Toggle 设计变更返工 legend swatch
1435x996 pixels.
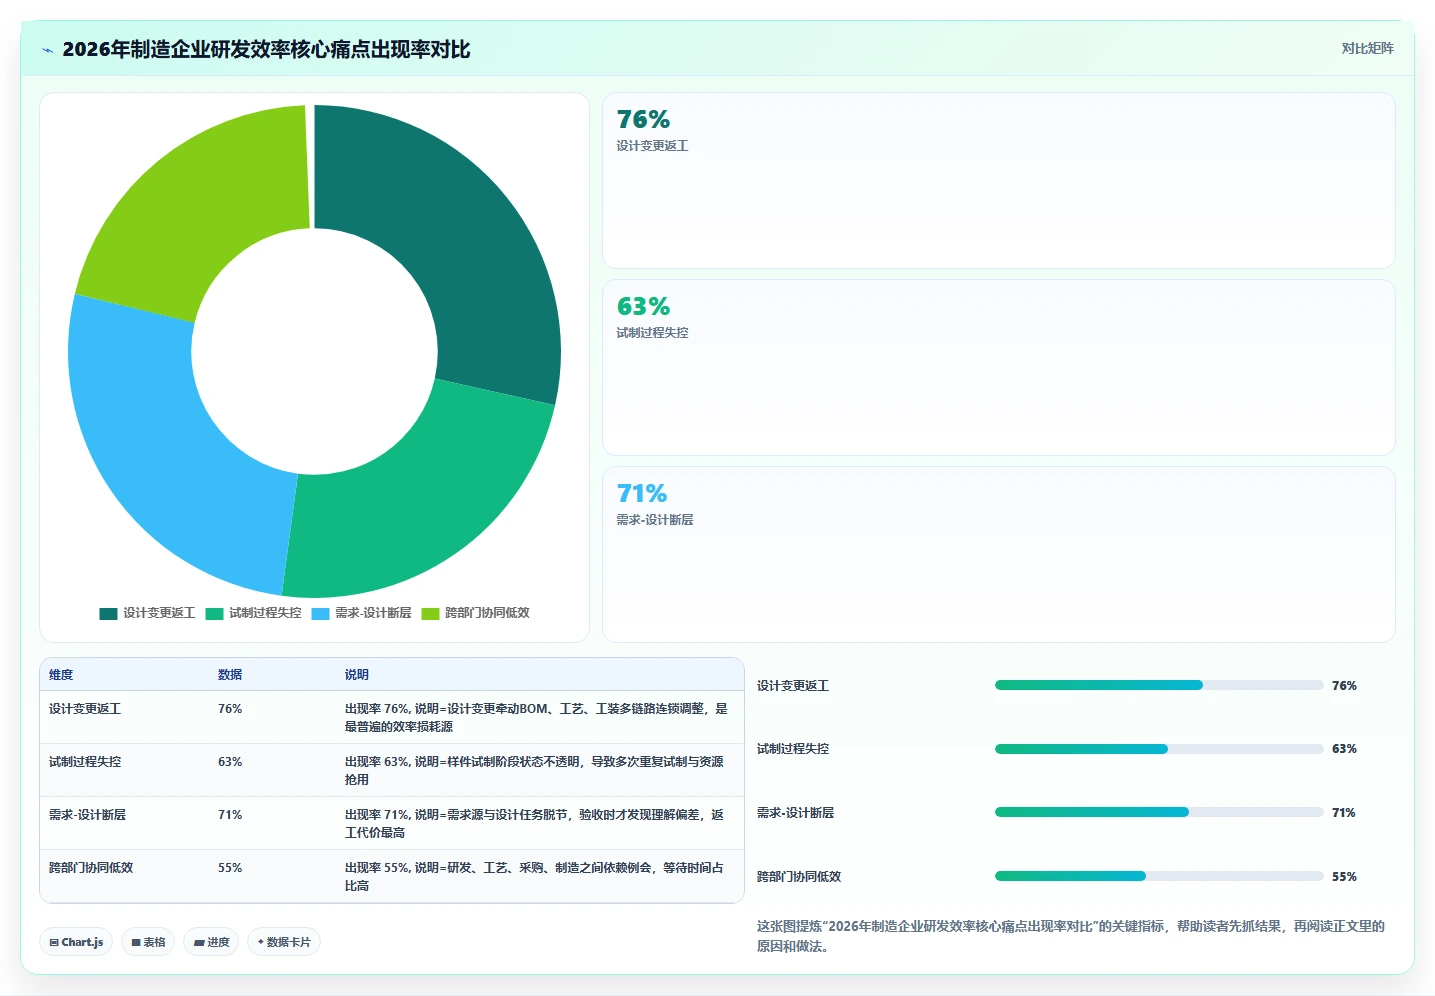pos(108,613)
